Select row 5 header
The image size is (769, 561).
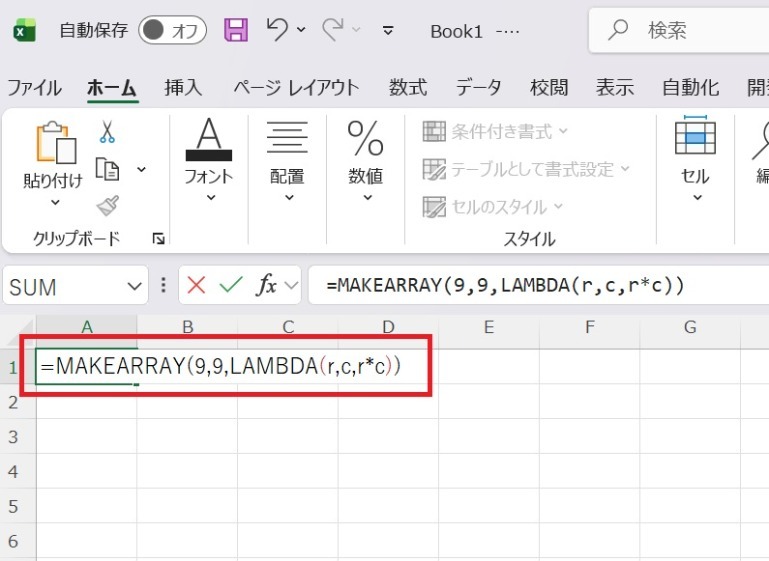pyautogui.click(x=13, y=507)
